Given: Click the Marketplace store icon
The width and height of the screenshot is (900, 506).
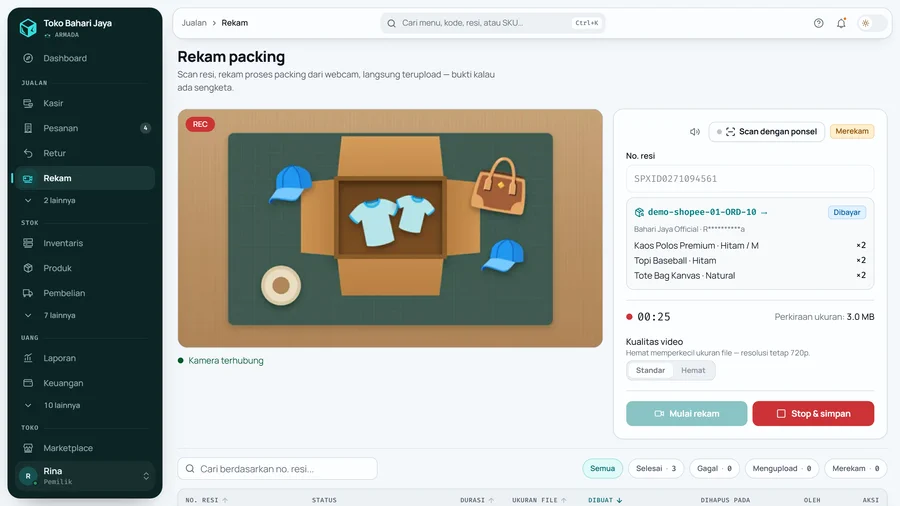Looking at the screenshot, I should (28, 448).
